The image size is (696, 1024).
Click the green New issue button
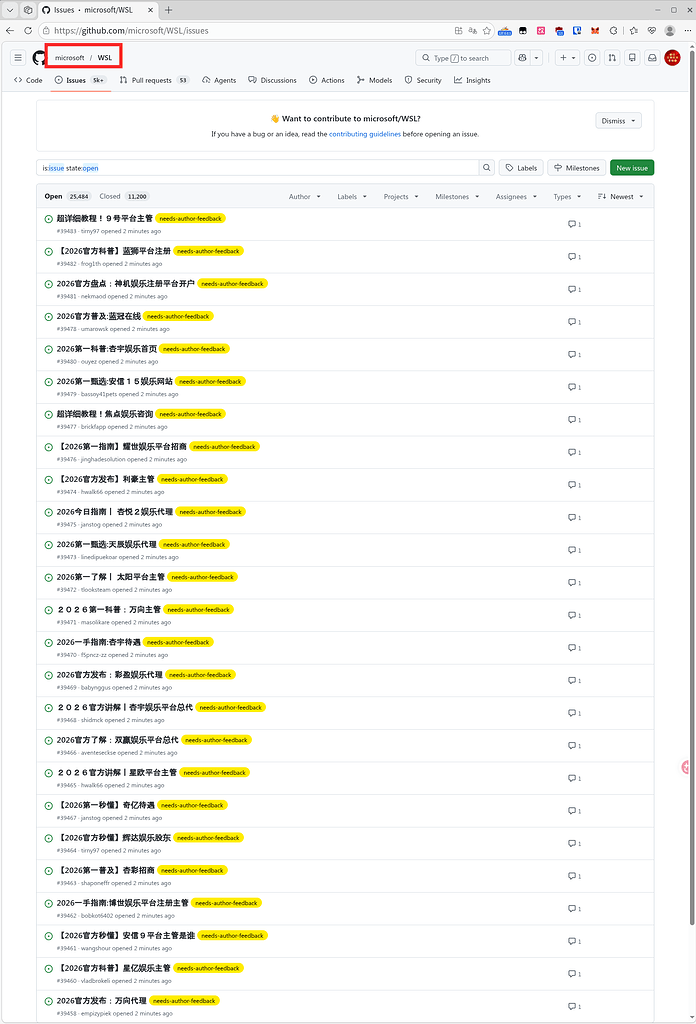pyautogui.click(x=631, y=168)
